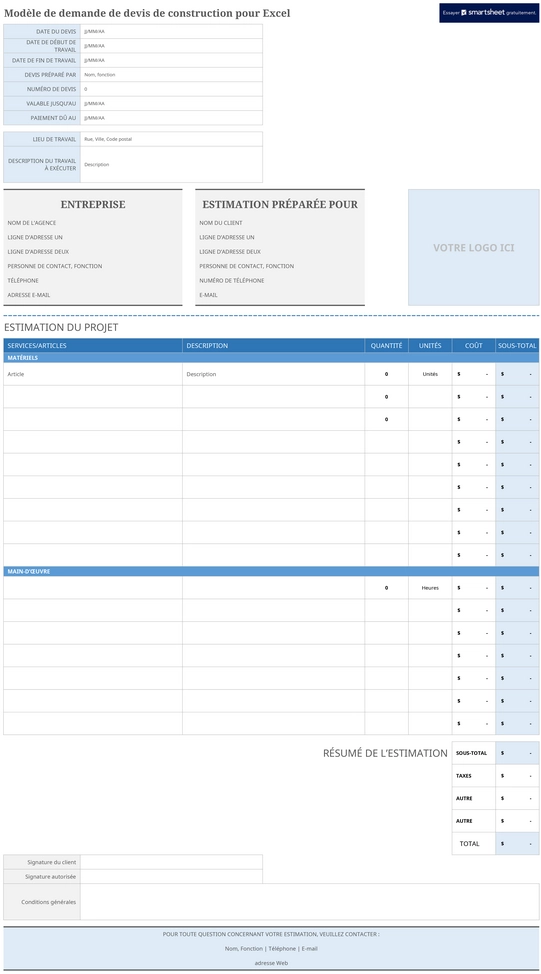Select the PAIEMENT DÛ AU date cell

click(171, 118)
